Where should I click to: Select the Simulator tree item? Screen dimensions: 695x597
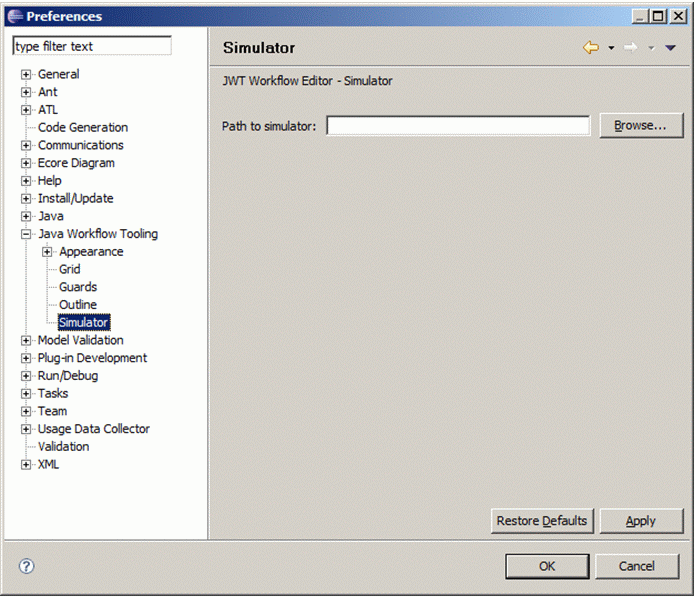[84, 322]
